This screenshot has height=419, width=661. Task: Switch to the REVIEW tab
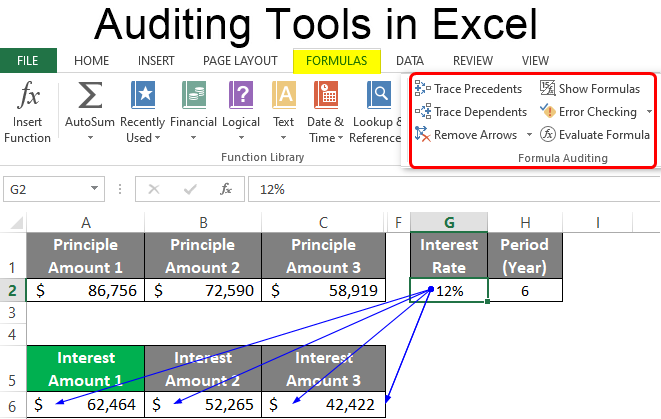[x=473, y=61]
